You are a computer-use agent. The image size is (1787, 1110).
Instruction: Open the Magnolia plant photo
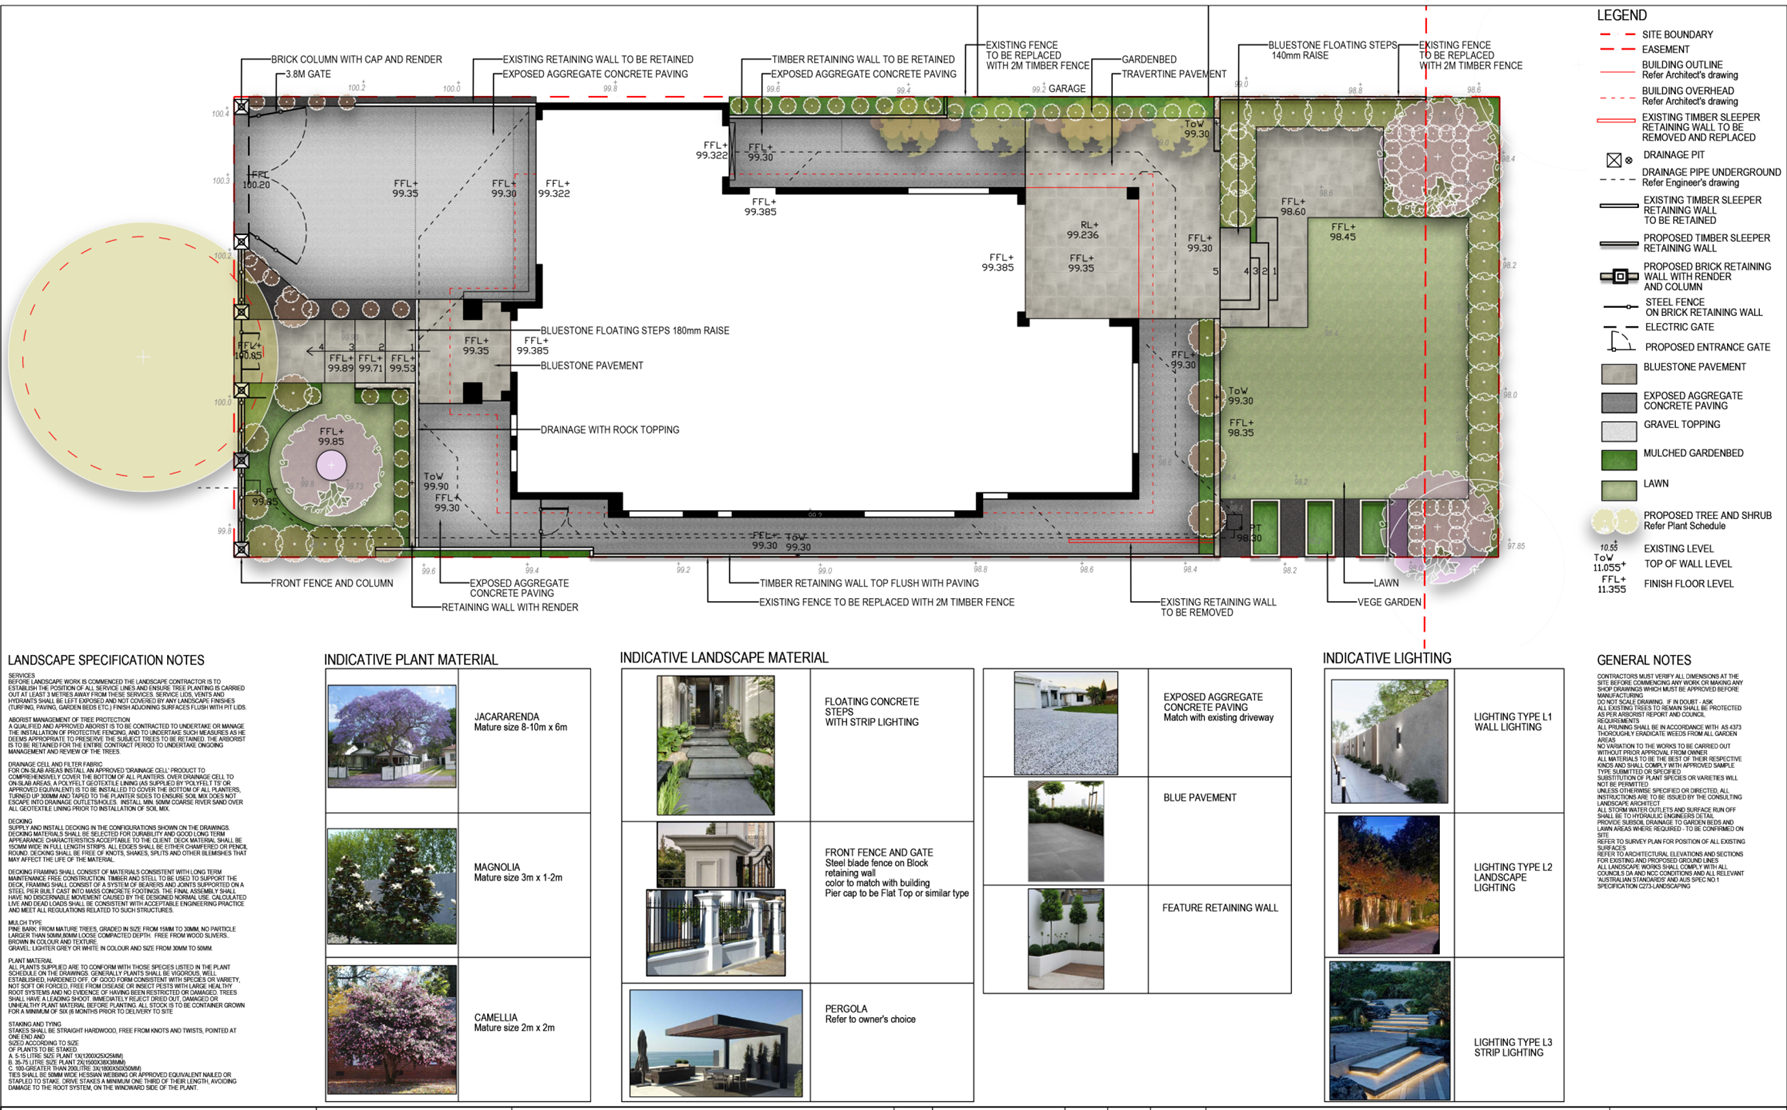click(x=391, y=886)
